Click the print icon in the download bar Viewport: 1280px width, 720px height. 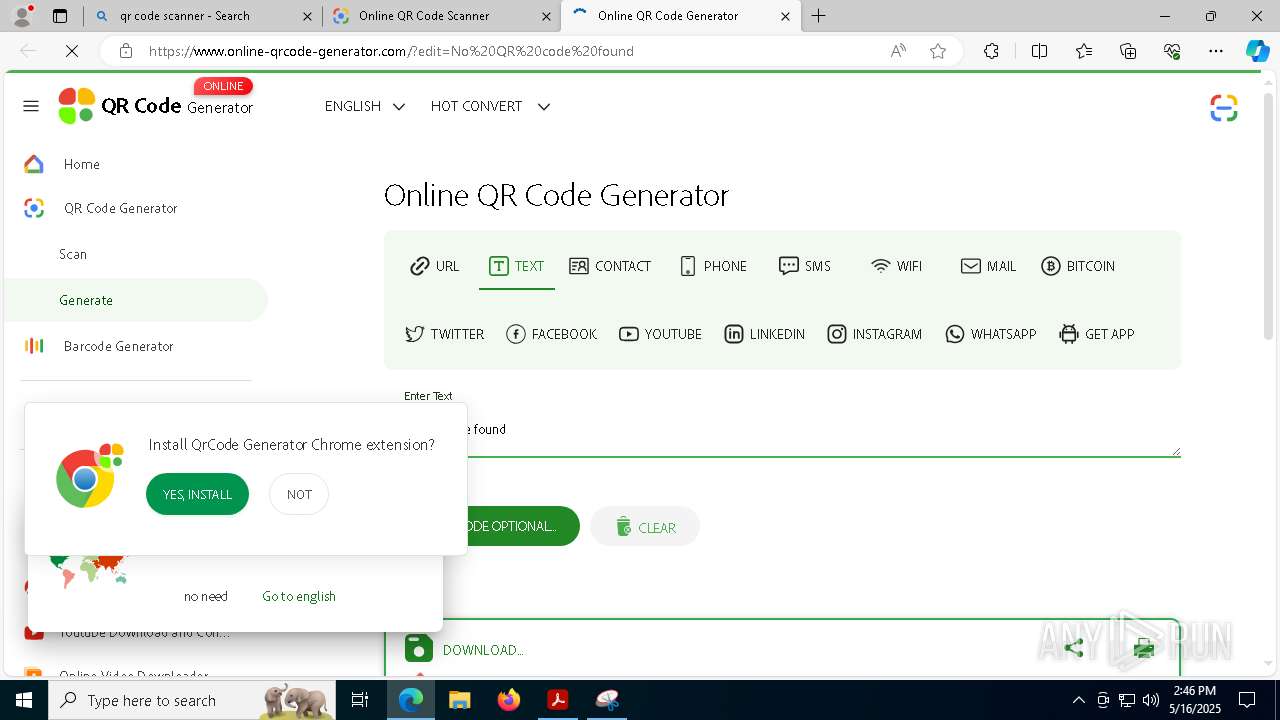[x=1144, y=649]
